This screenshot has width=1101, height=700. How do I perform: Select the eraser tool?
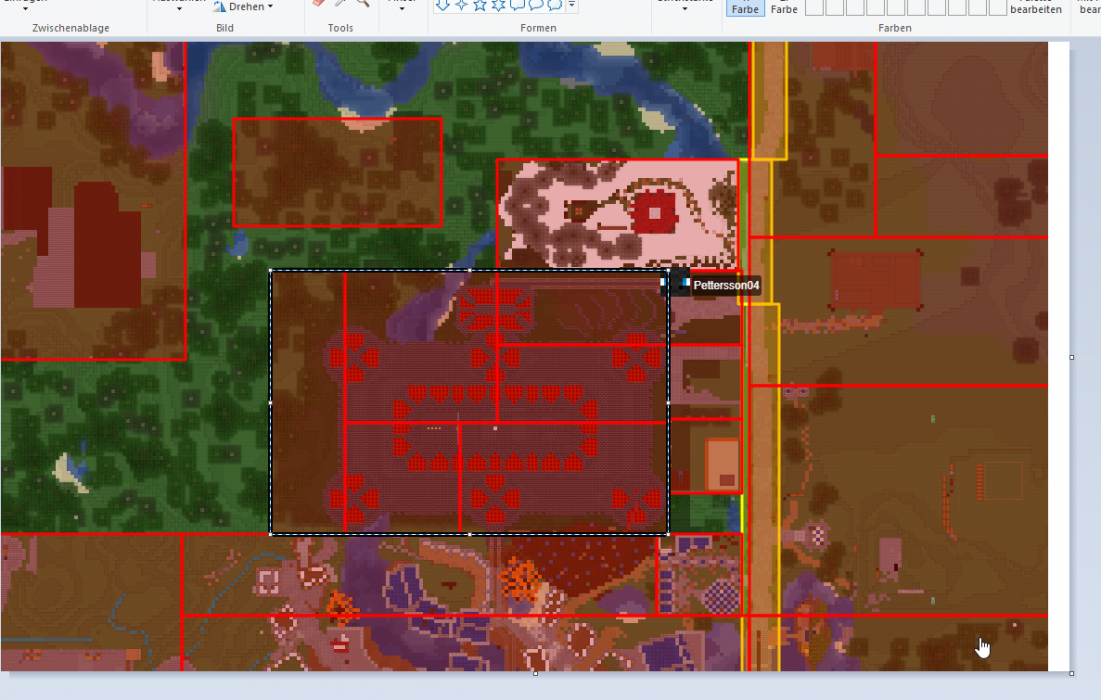coord(319,3)
